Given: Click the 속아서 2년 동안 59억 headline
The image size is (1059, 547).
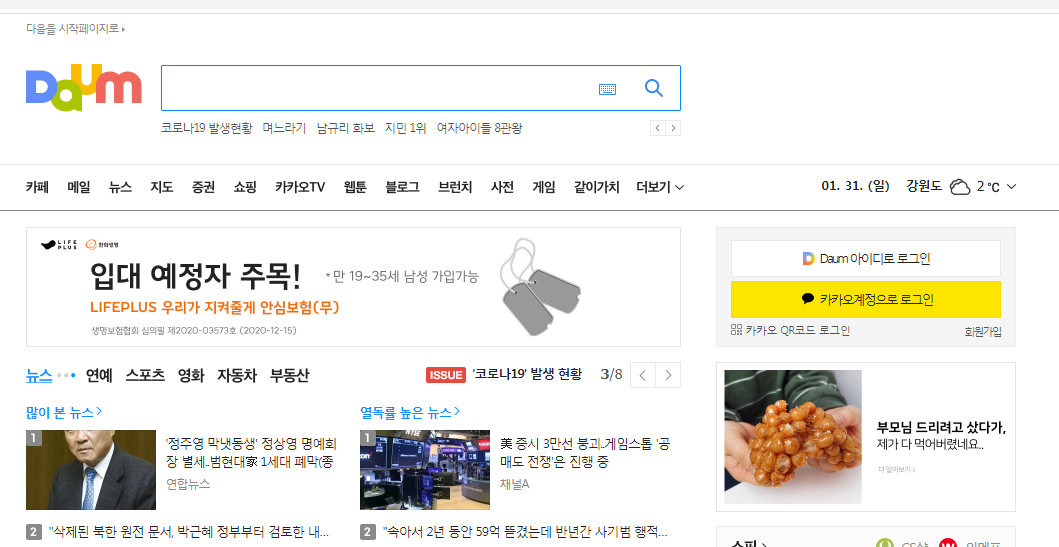Looking at the screenshot, I should coord(525,531).
